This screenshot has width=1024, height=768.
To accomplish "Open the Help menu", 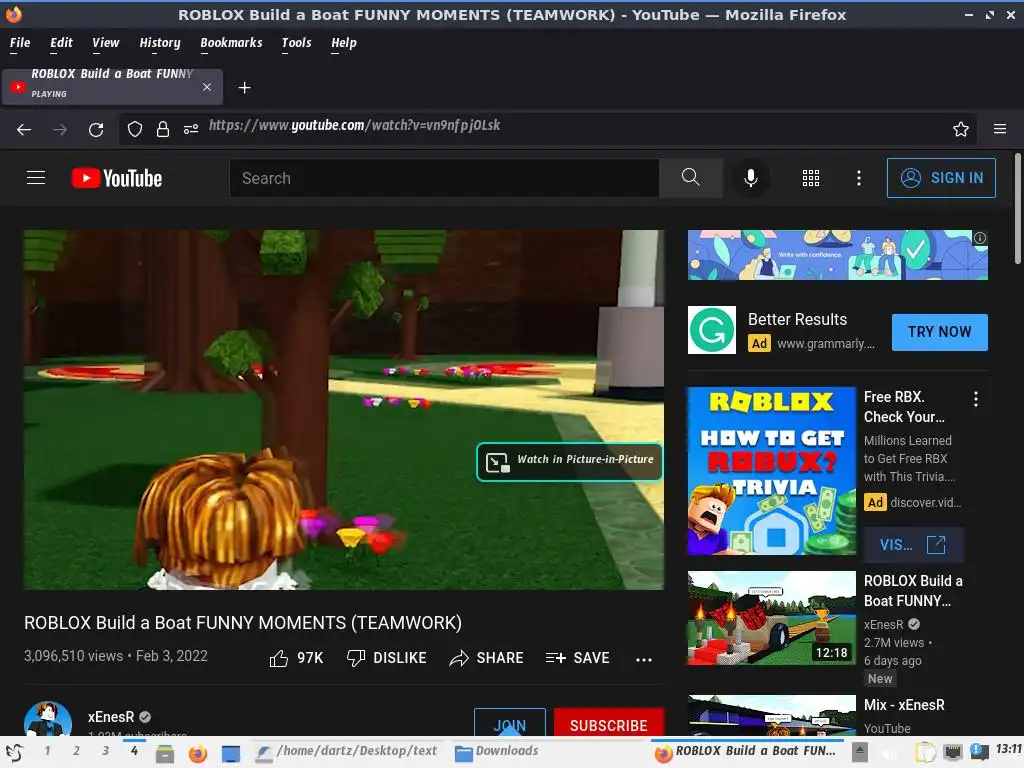I will click(344, 43).
